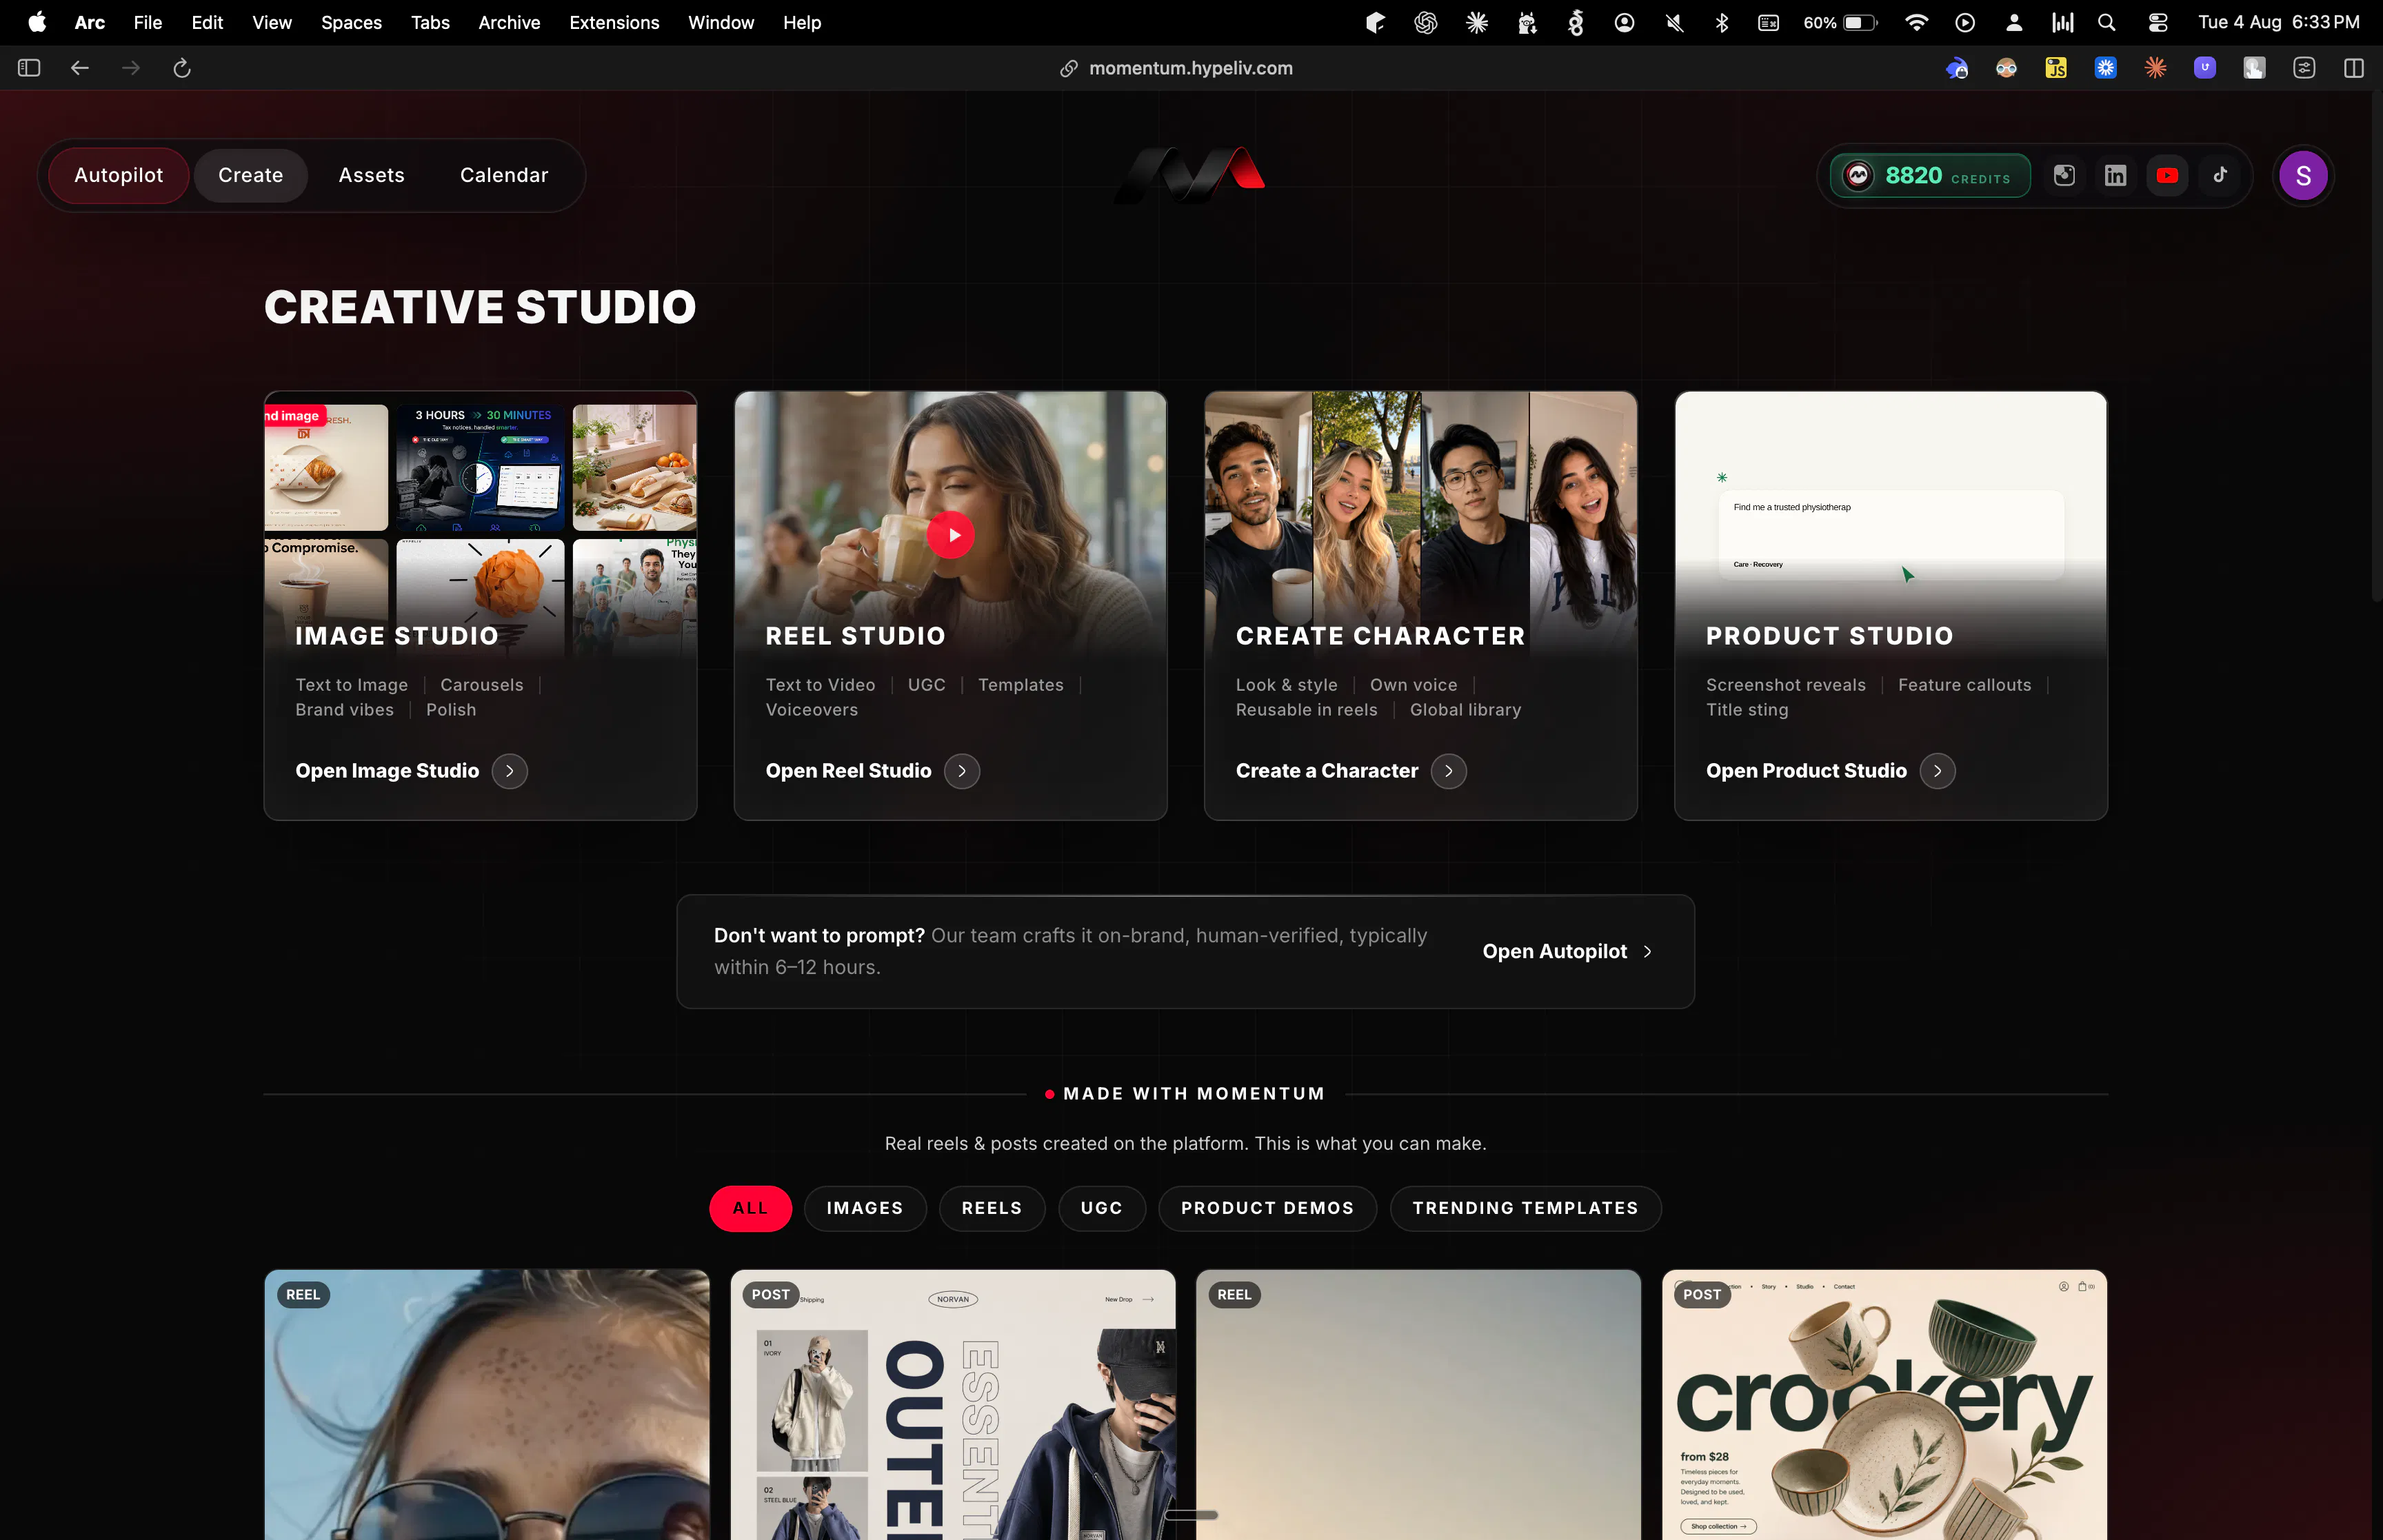This screenshot has height=1540, width=2383.
Task: Open the File menu
Action: click(x=148, y=22)
